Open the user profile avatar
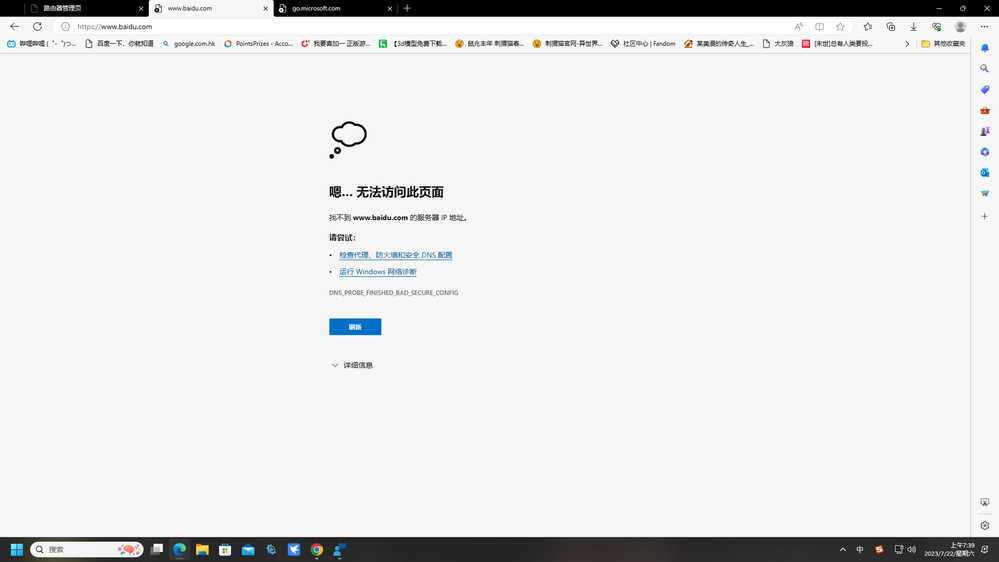This screenshot has width=999, height=562. pos(960,27)
